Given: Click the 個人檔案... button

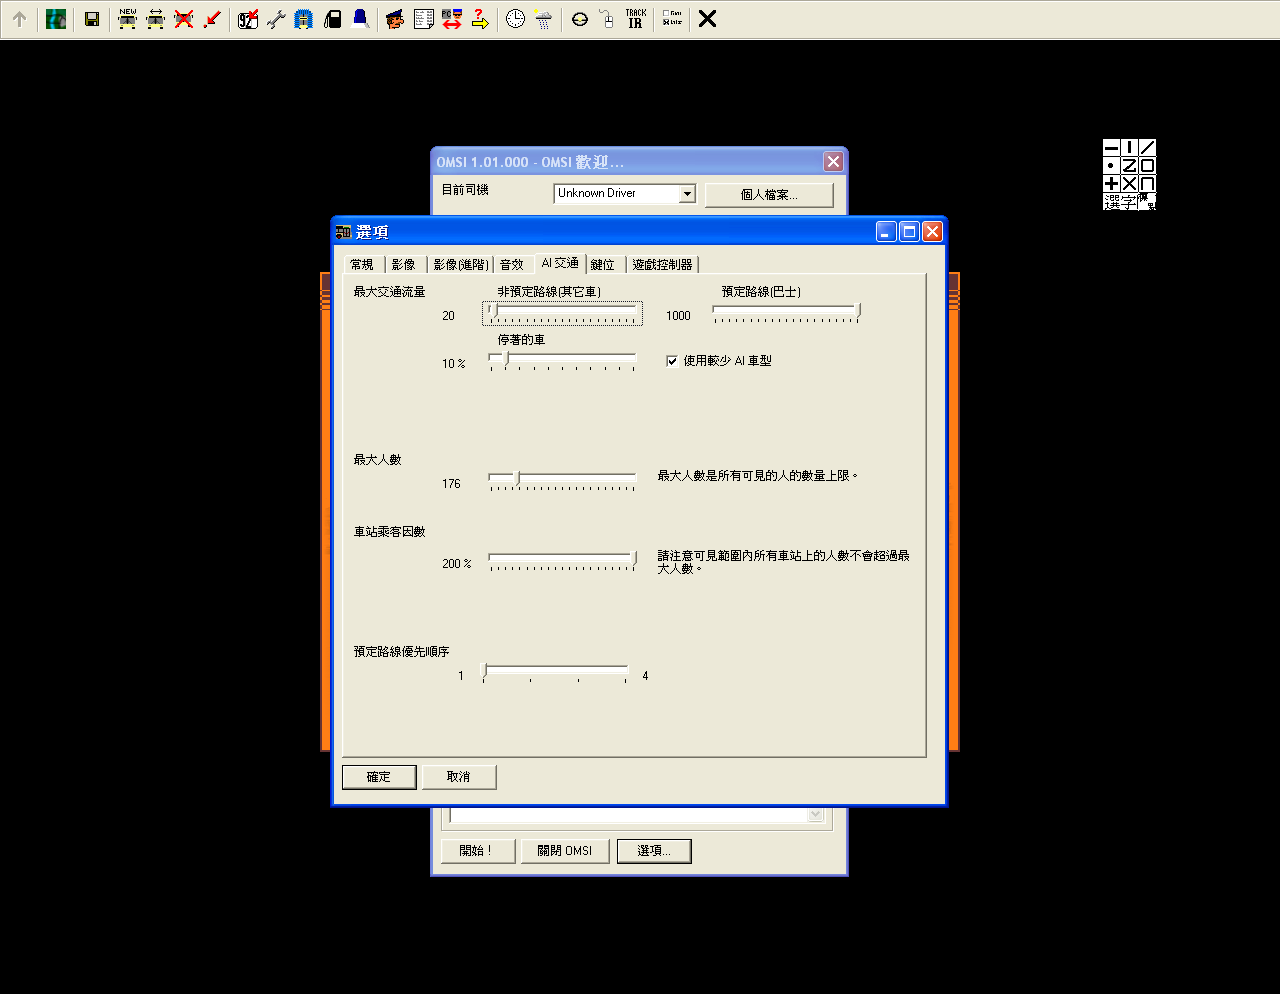Looking at the screenshot, I should click(x=769, y=195).
